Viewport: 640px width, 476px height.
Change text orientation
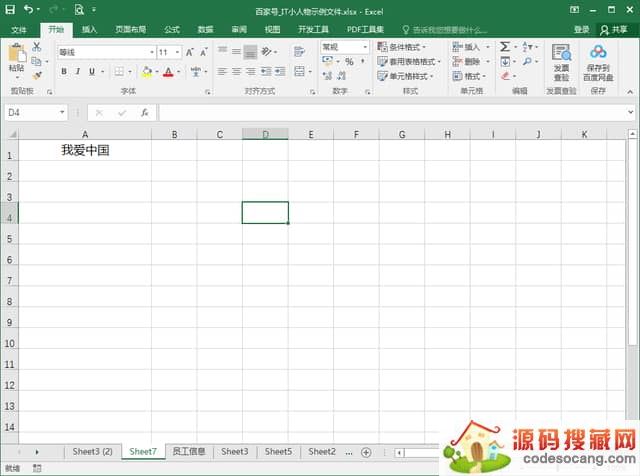tap(267, 51)
